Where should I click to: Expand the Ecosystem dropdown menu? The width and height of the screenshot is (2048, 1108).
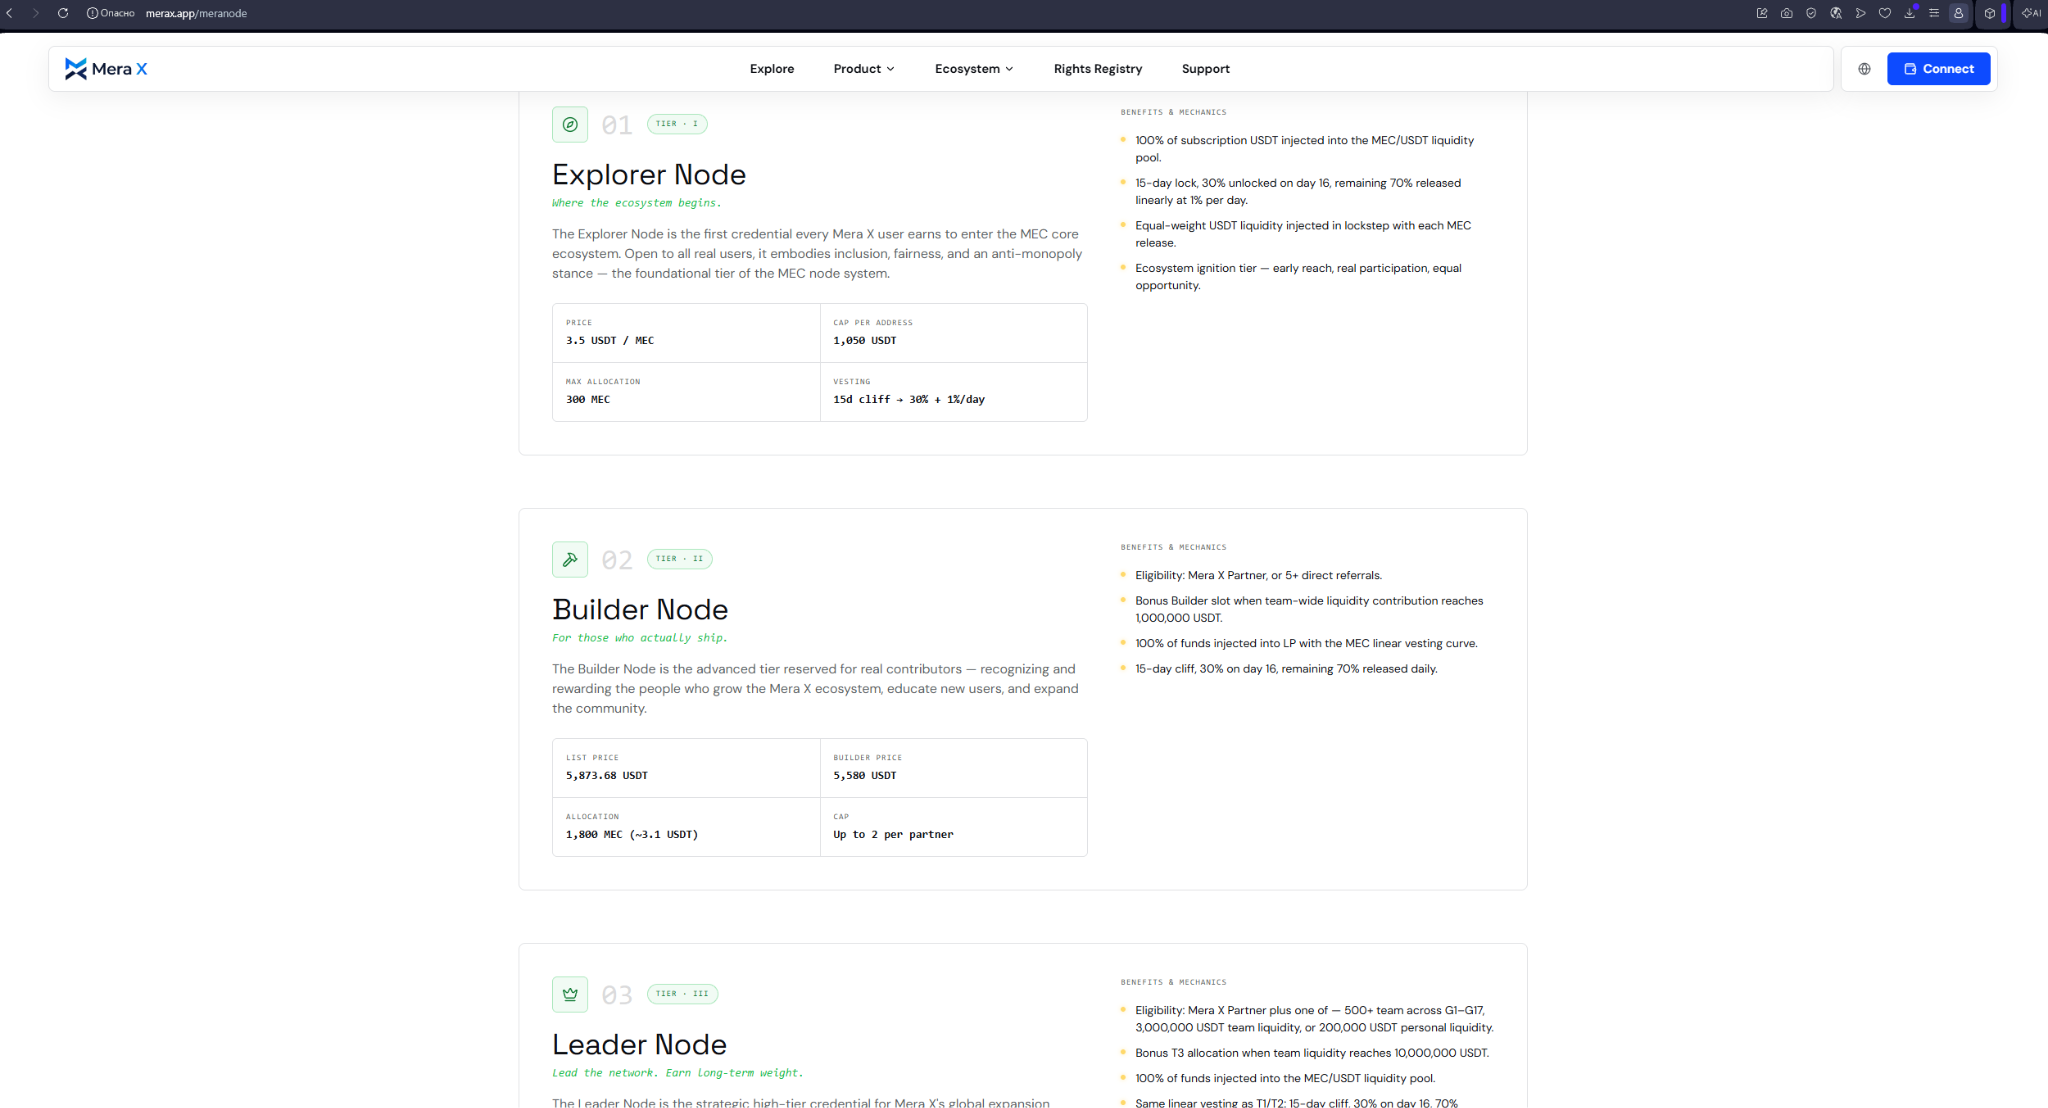pyautogui.click(x=974, y=69)
